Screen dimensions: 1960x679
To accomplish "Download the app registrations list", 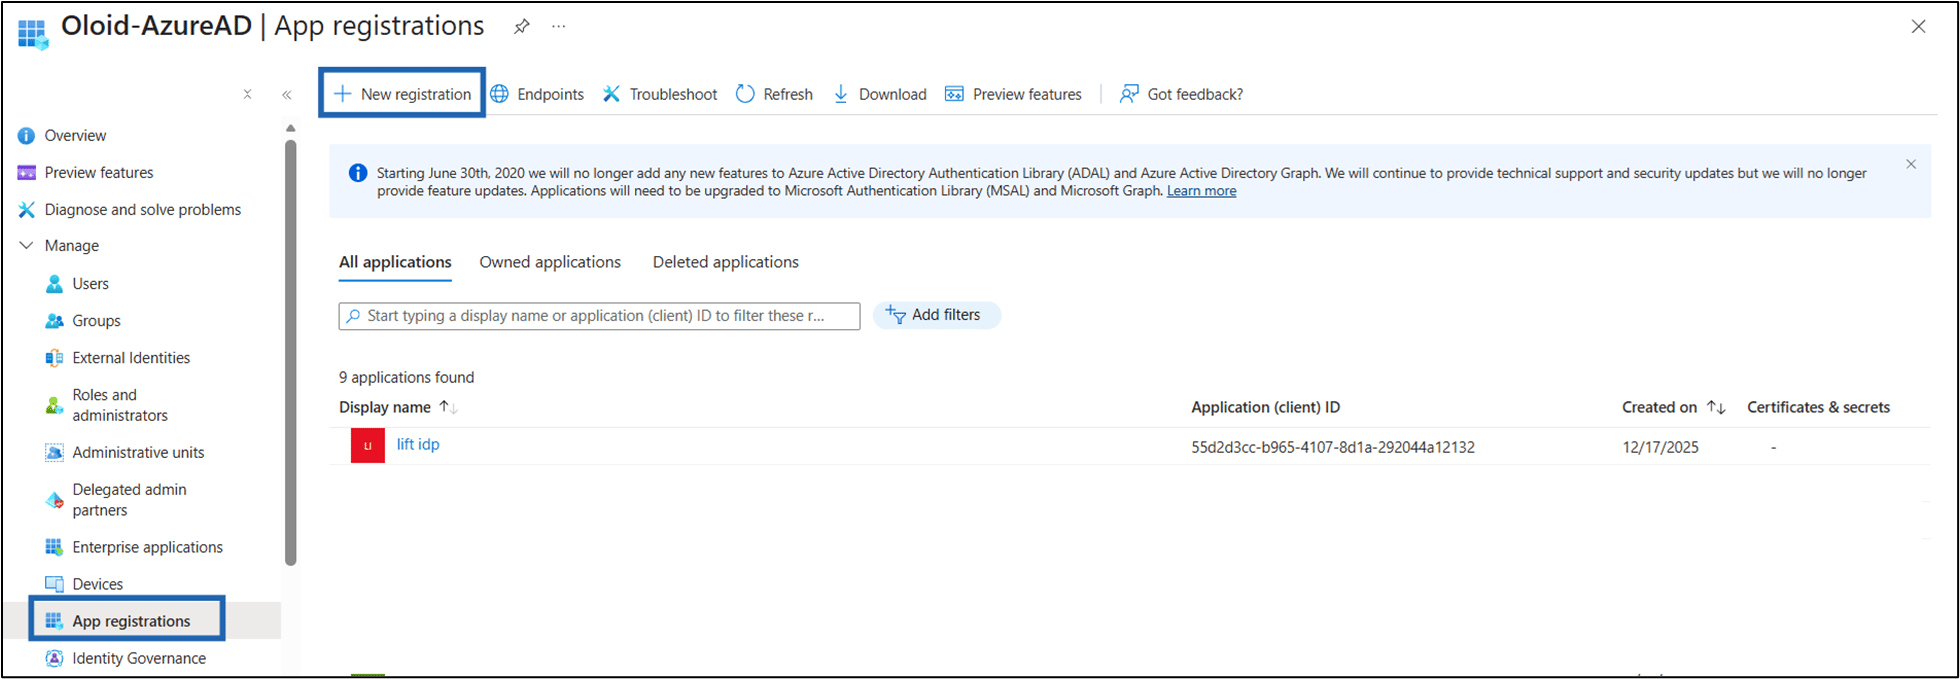I will click(x=880, y=94).
